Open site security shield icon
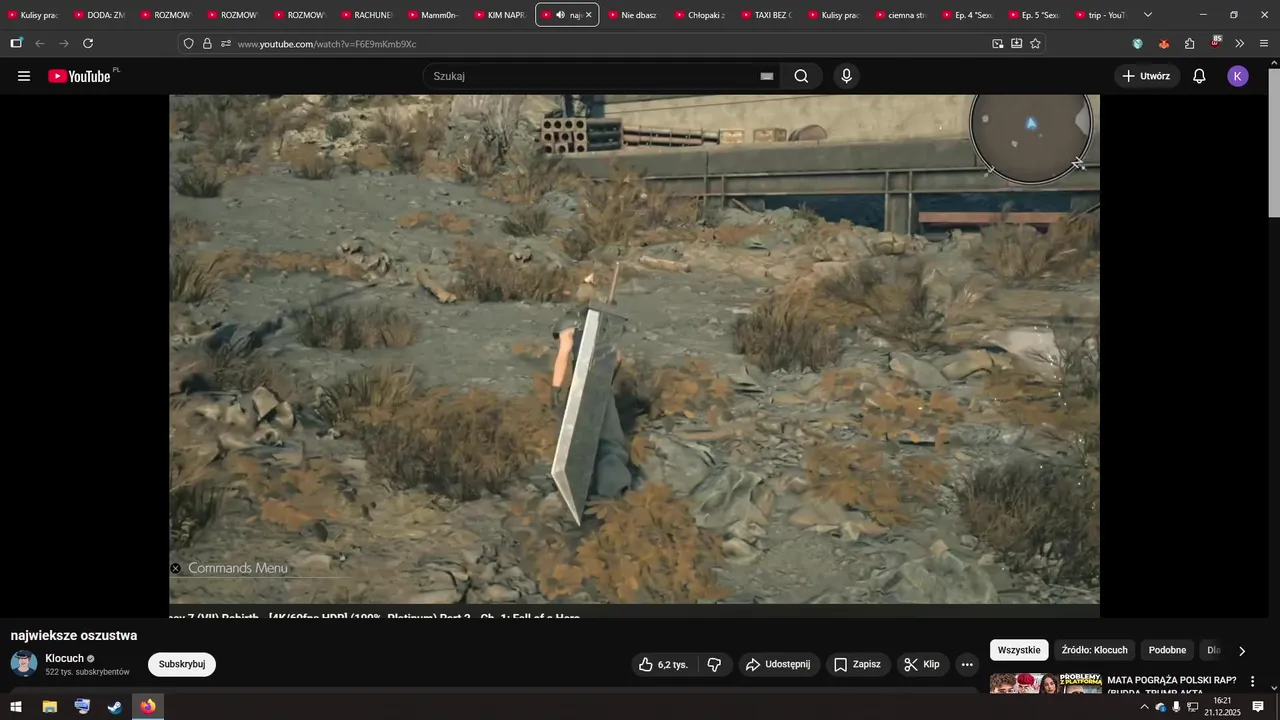Image resolution: width=1280 pixels, height=720 pixels. point(188,43)
